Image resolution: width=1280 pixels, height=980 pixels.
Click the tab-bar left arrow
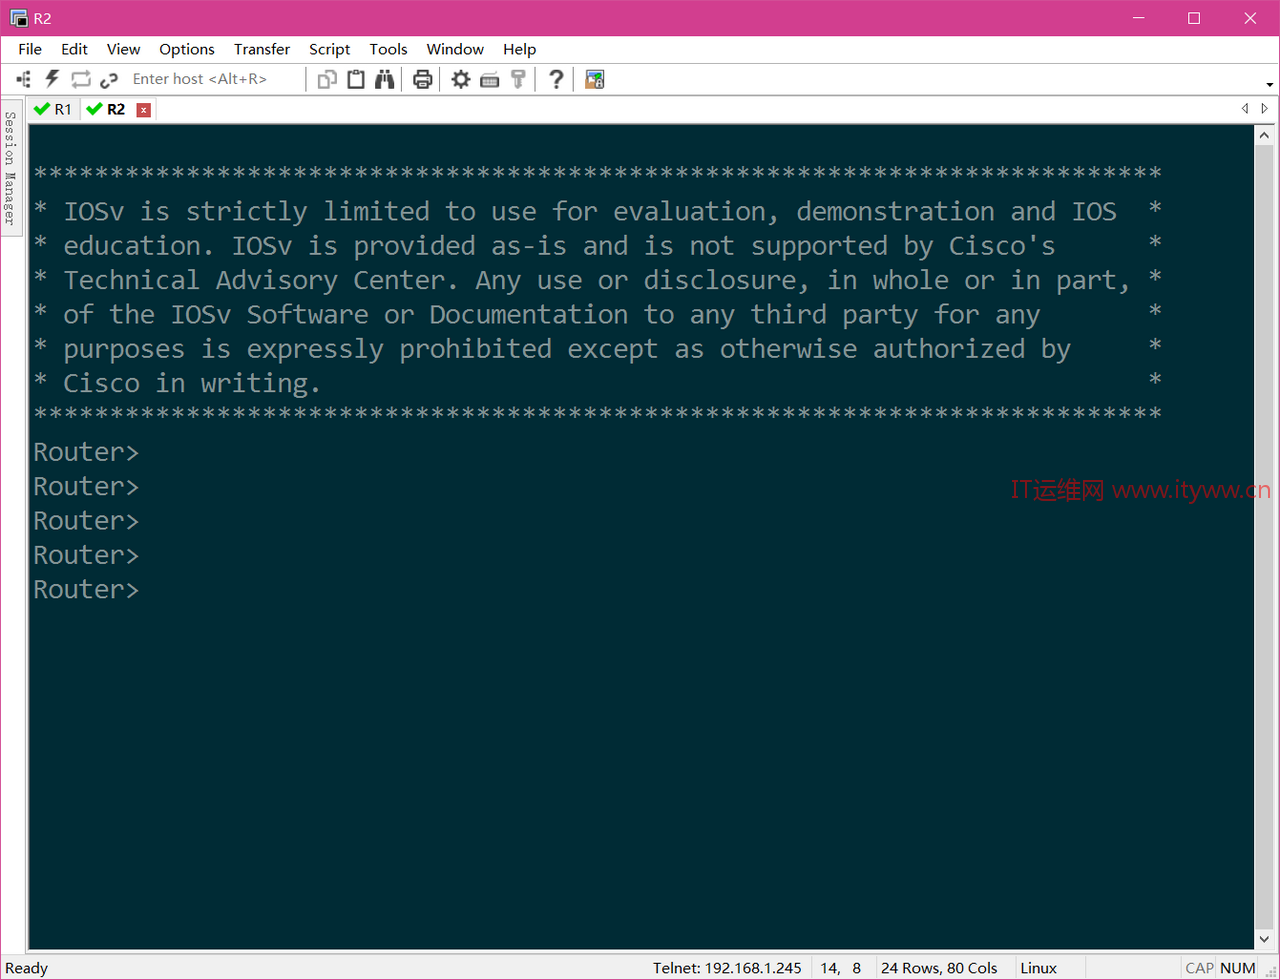pos(1245,108)
